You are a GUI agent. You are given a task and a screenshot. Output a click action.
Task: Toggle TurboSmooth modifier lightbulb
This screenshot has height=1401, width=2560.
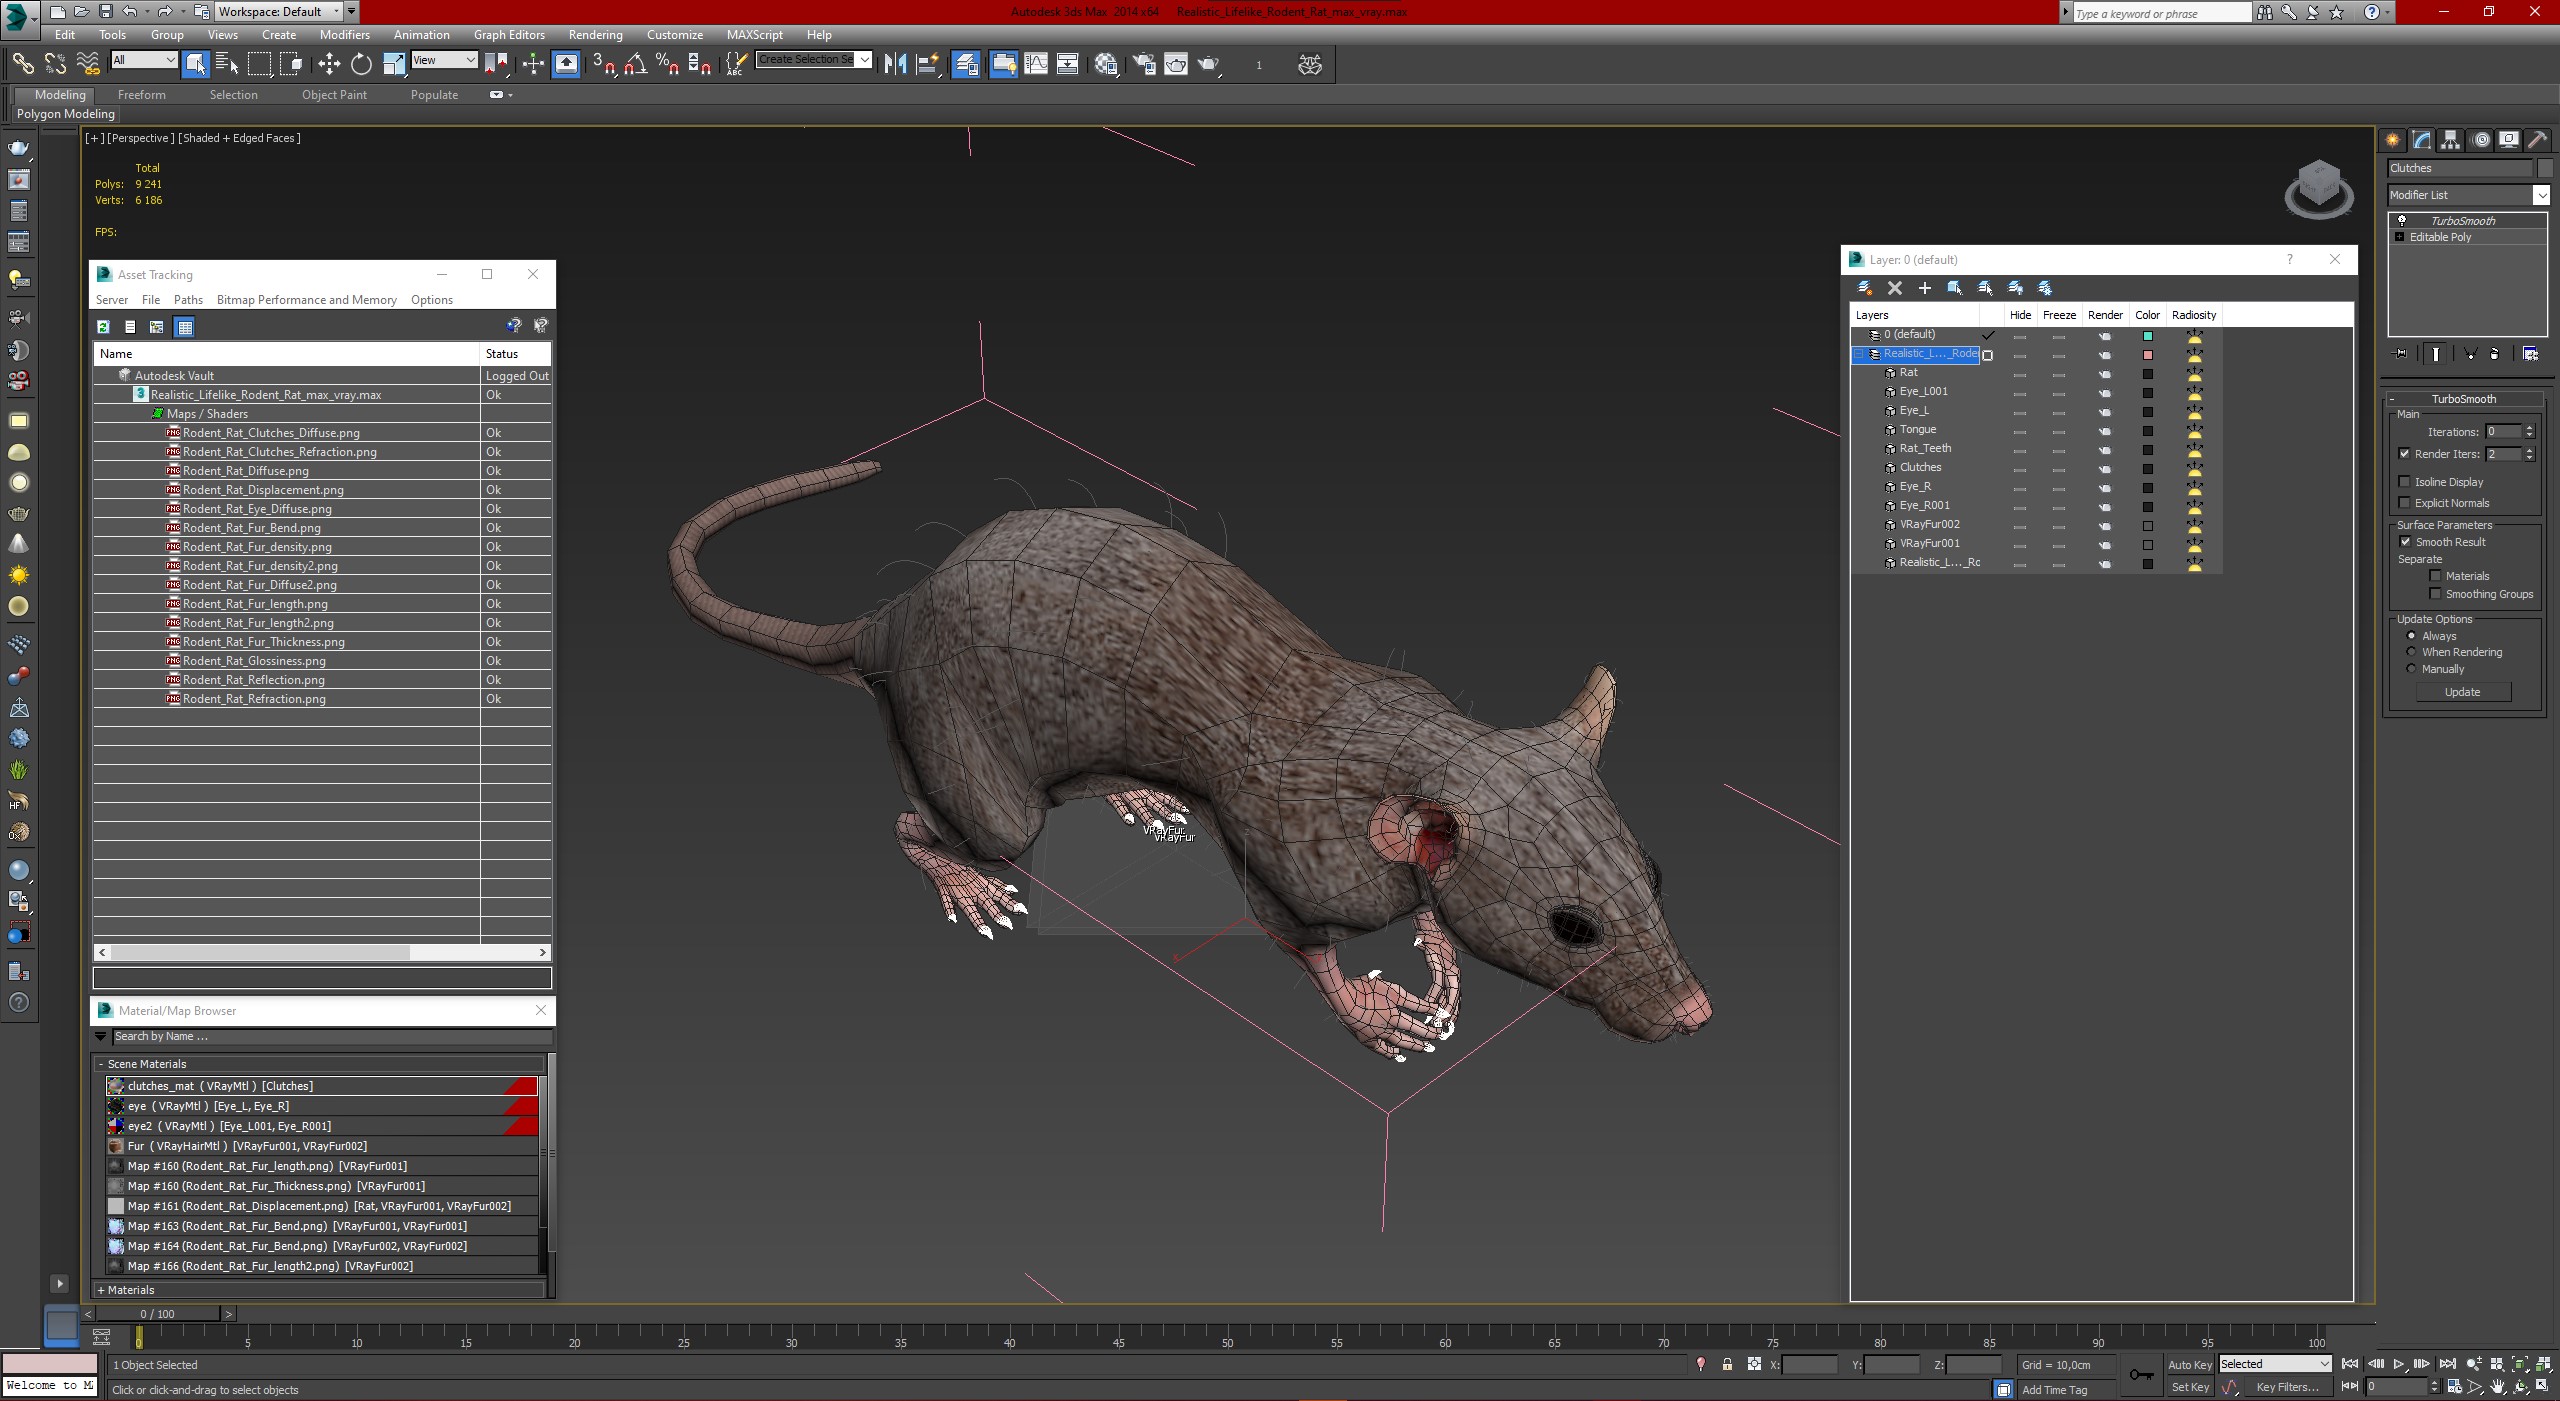tap(2401, 221)
